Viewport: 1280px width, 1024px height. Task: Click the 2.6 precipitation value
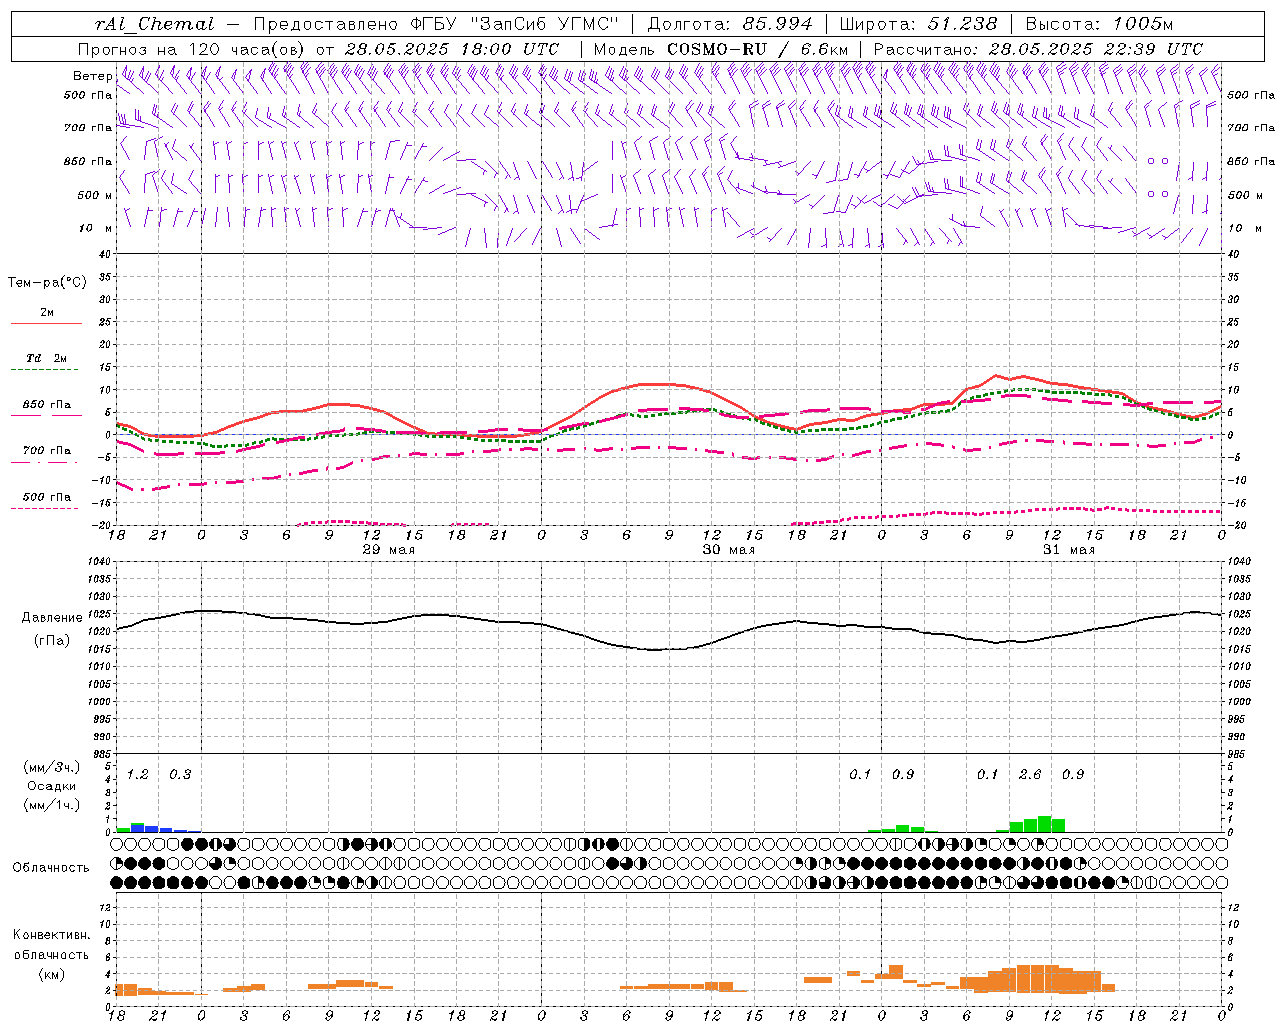(1030, 775)
